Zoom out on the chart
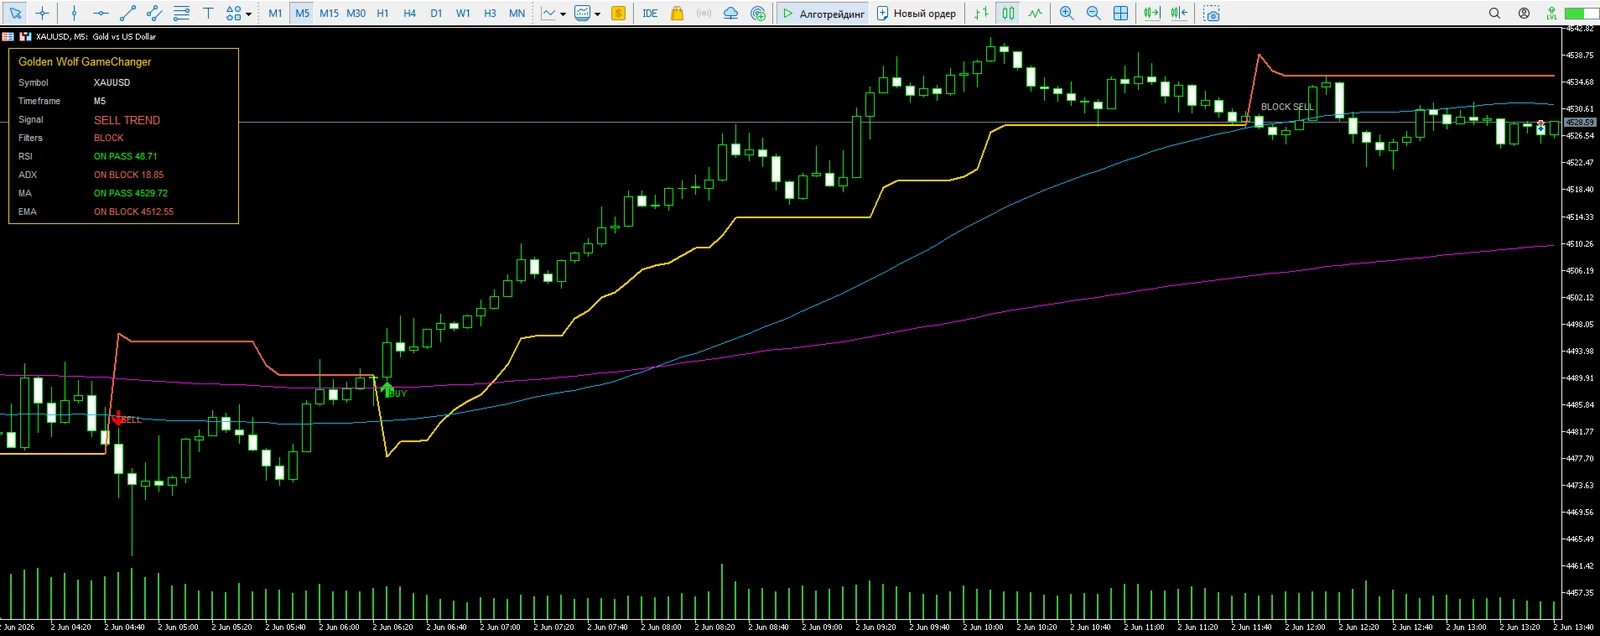The height and width of the screenshot is (636, 1600). click(x=1094, y=13)
